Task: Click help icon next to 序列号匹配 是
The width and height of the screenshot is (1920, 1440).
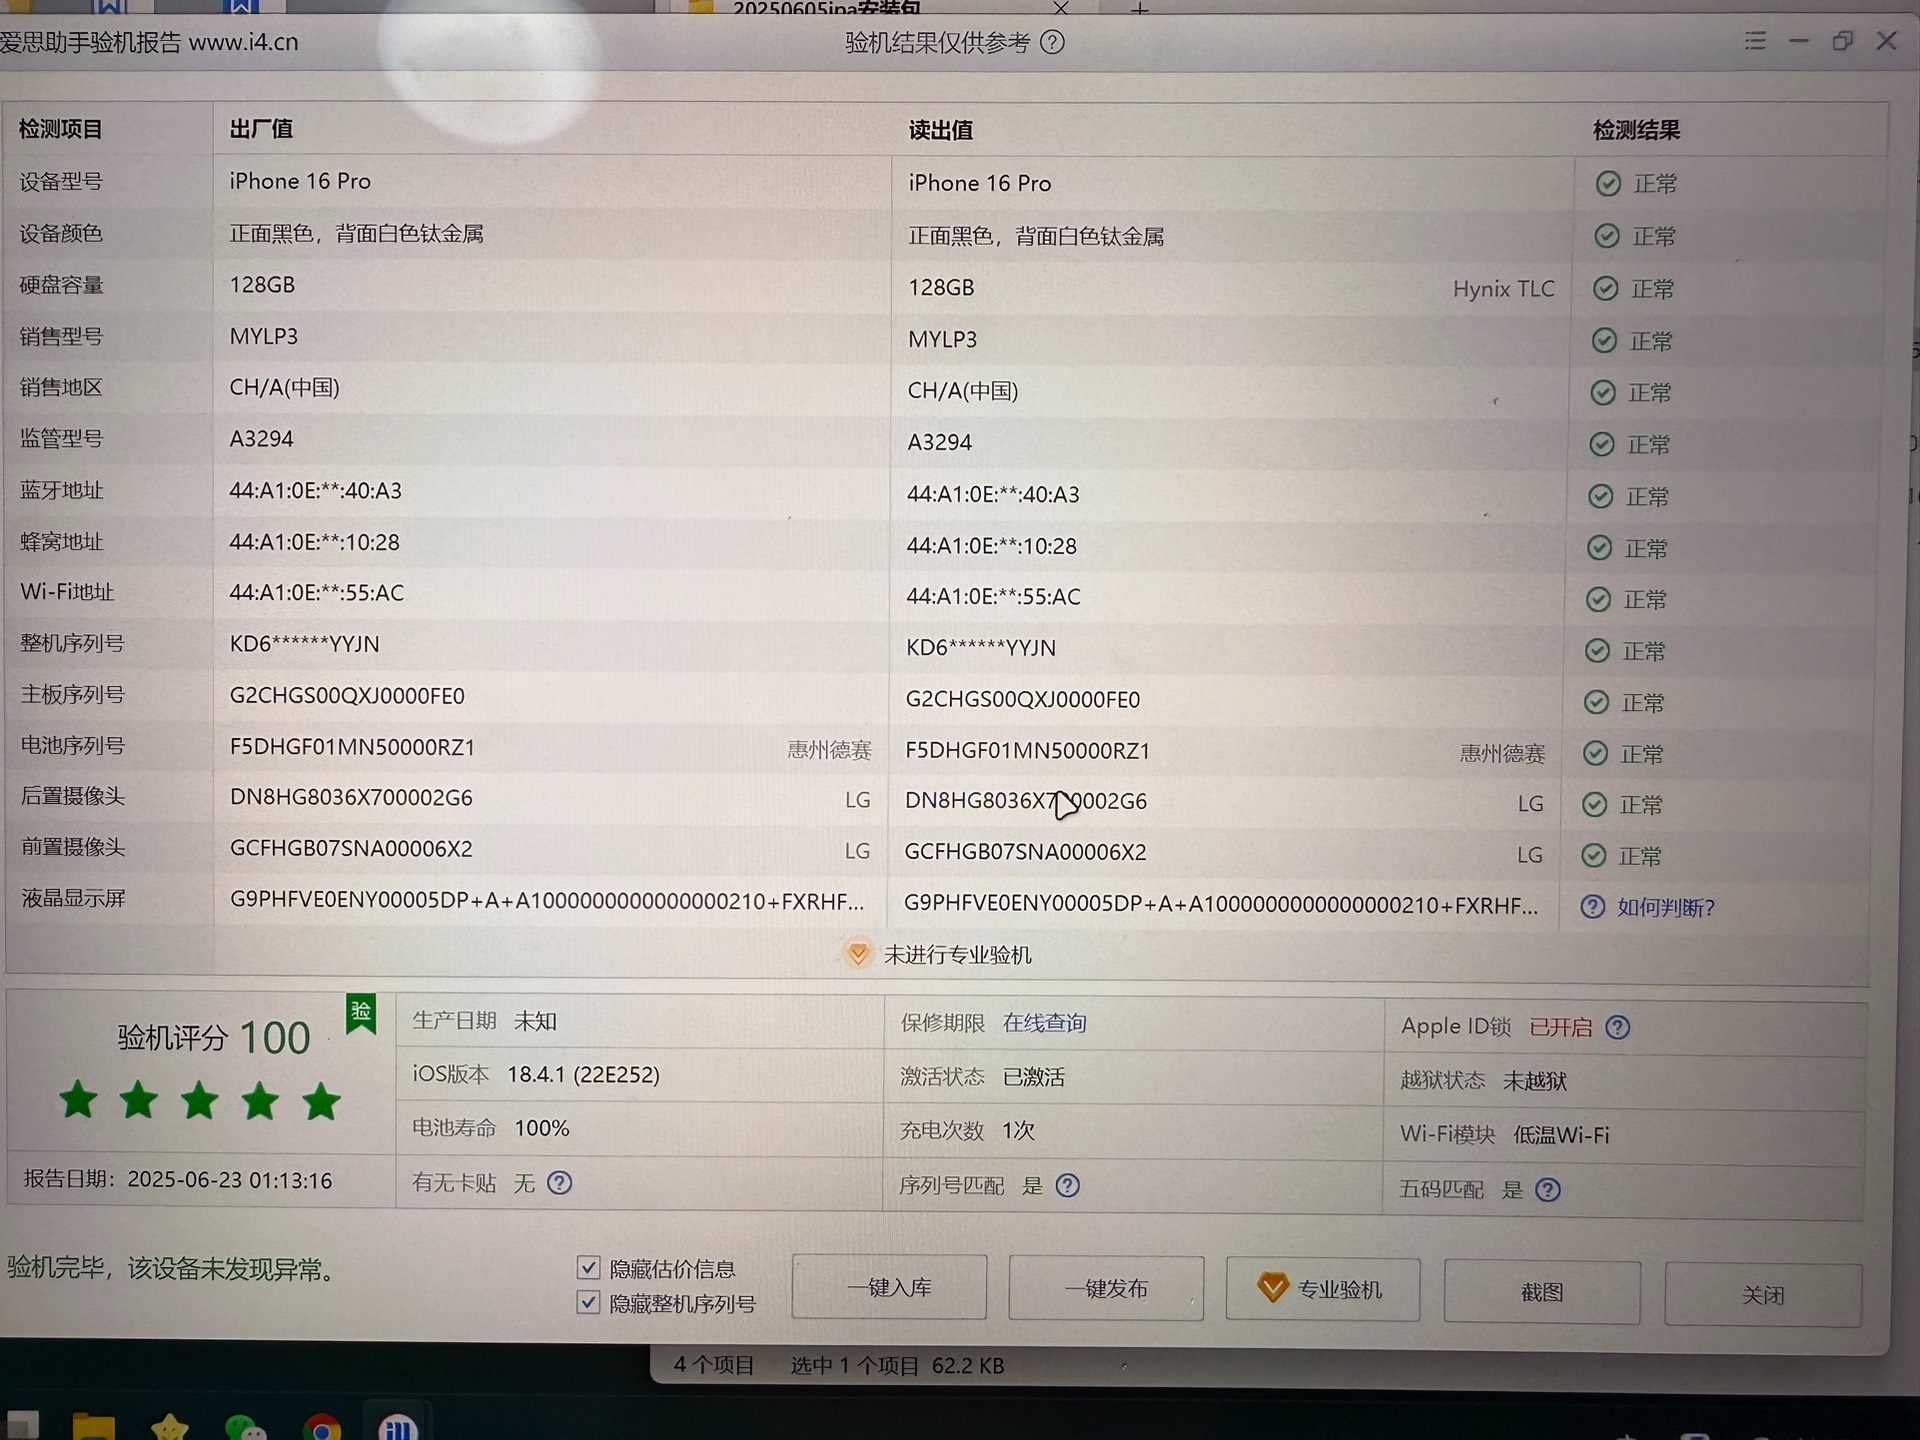Action: click(1067, 1186)
